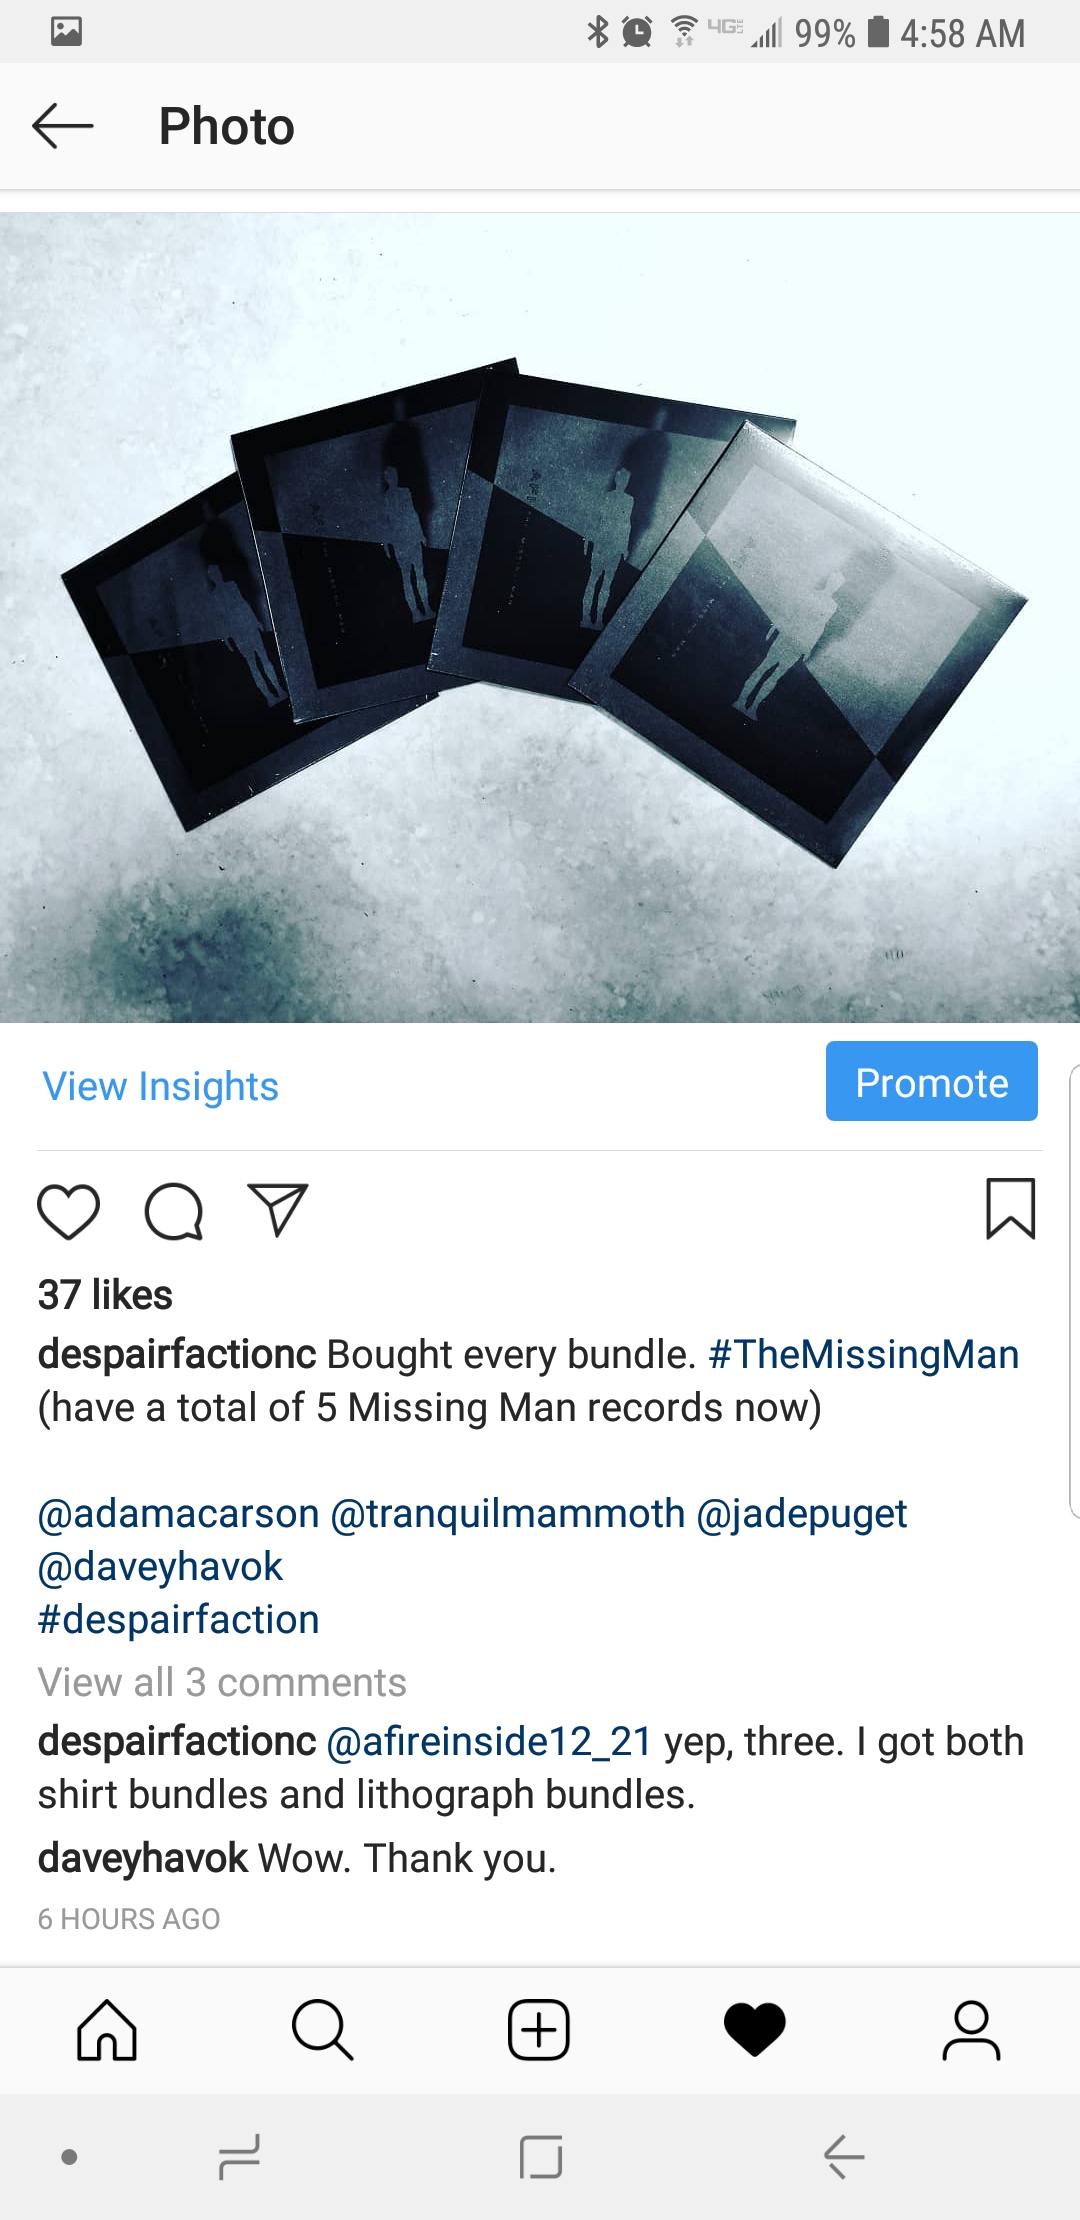Tap the 37 likes count
This screenshot has width=1080, height=2220.
pyautogui.click(x=105, y=1295)
